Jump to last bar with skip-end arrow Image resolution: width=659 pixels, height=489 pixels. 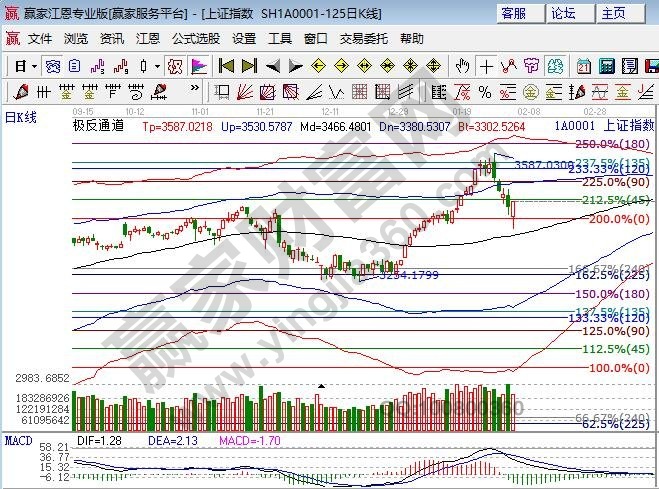pyautogui.click(x=249, y=67)
